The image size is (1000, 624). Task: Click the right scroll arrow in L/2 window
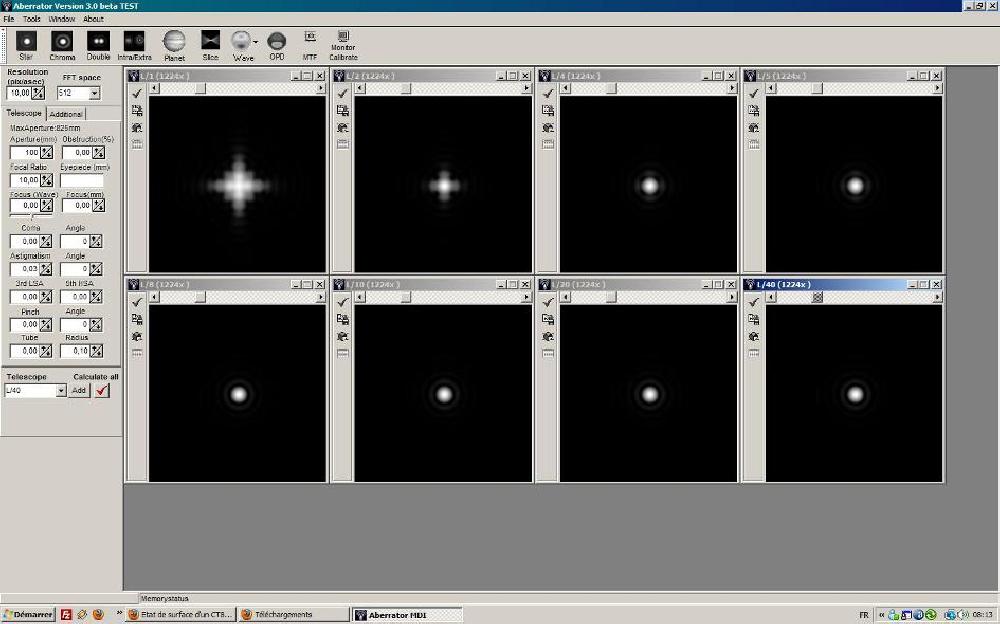pyautogui.click(x=526, y=88)
